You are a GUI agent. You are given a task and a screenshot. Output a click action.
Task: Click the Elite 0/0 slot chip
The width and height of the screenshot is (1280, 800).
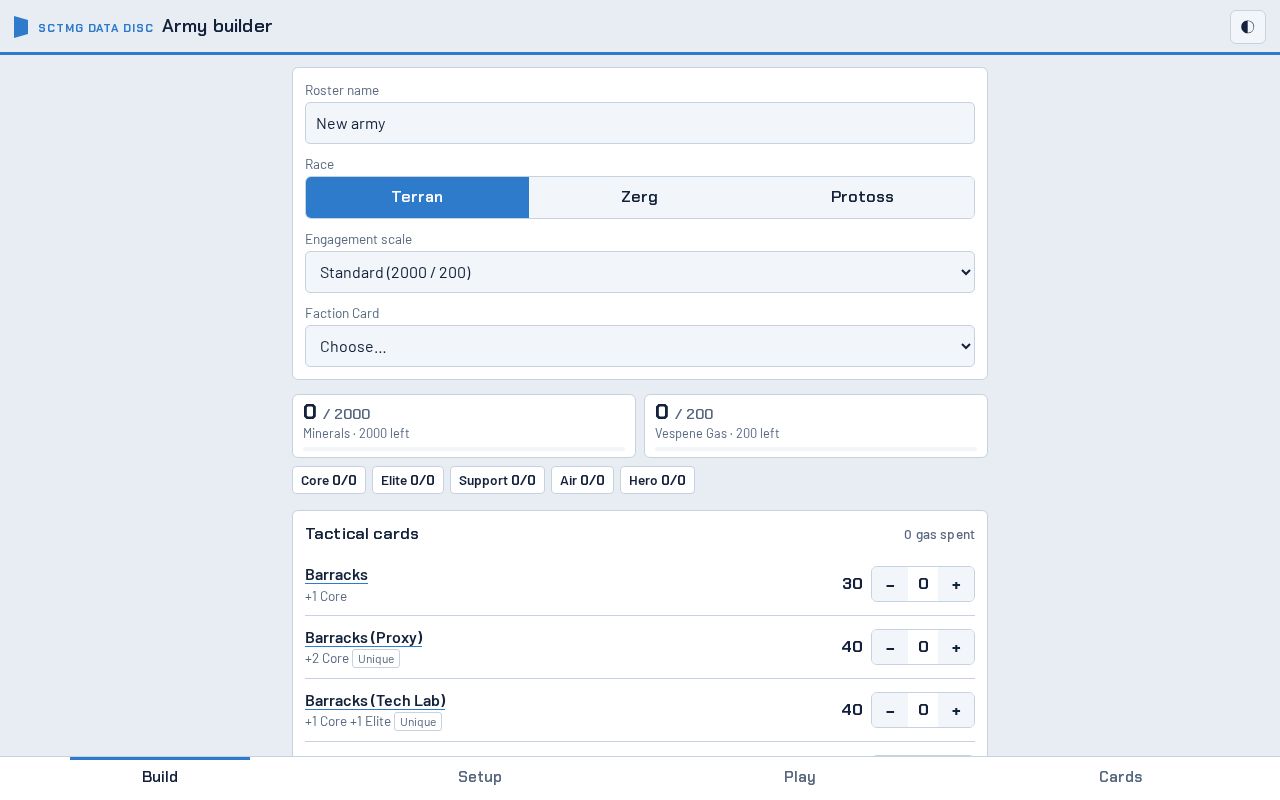coord(408,480)
